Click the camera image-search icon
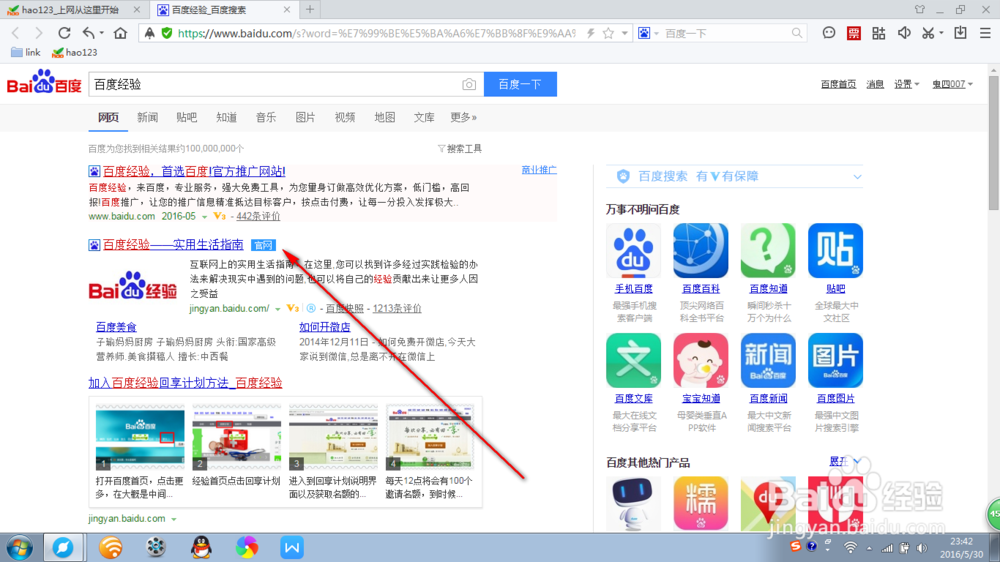 point(469,84)
